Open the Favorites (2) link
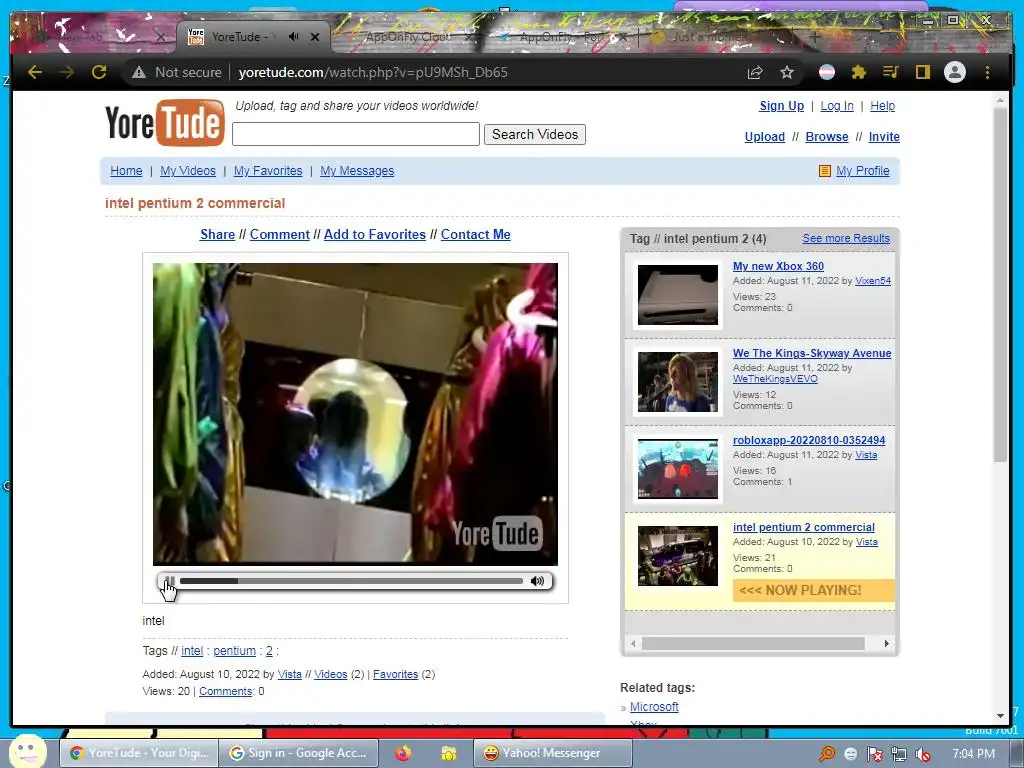1024x768 pixels. coord(395,674)
